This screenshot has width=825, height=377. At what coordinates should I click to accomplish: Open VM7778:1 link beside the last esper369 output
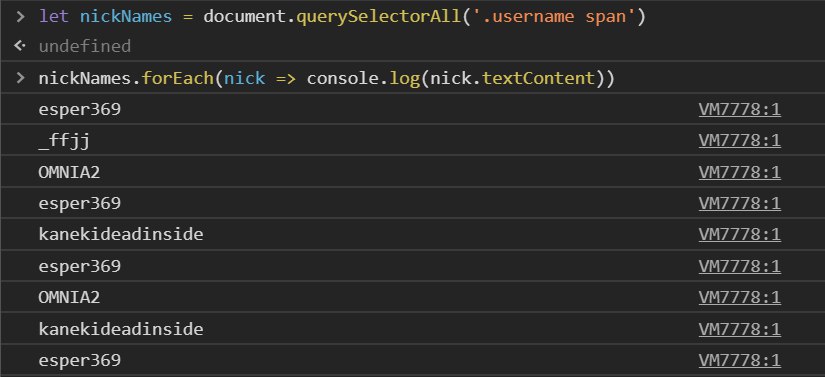pos(739,361)
